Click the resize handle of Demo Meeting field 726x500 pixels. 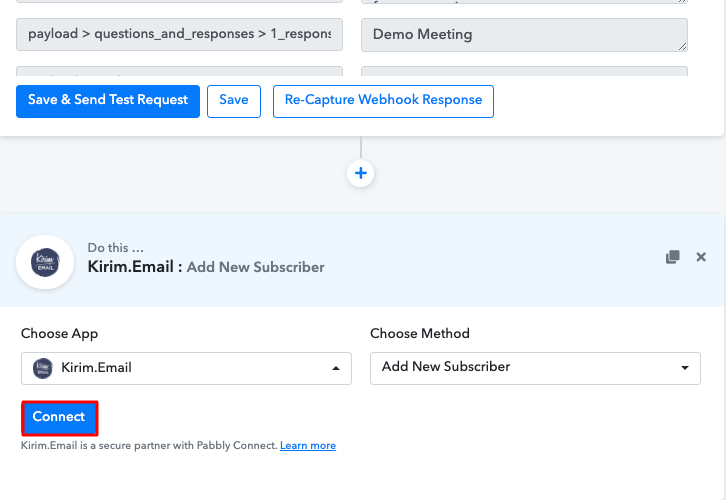click(x=682, y=46)
